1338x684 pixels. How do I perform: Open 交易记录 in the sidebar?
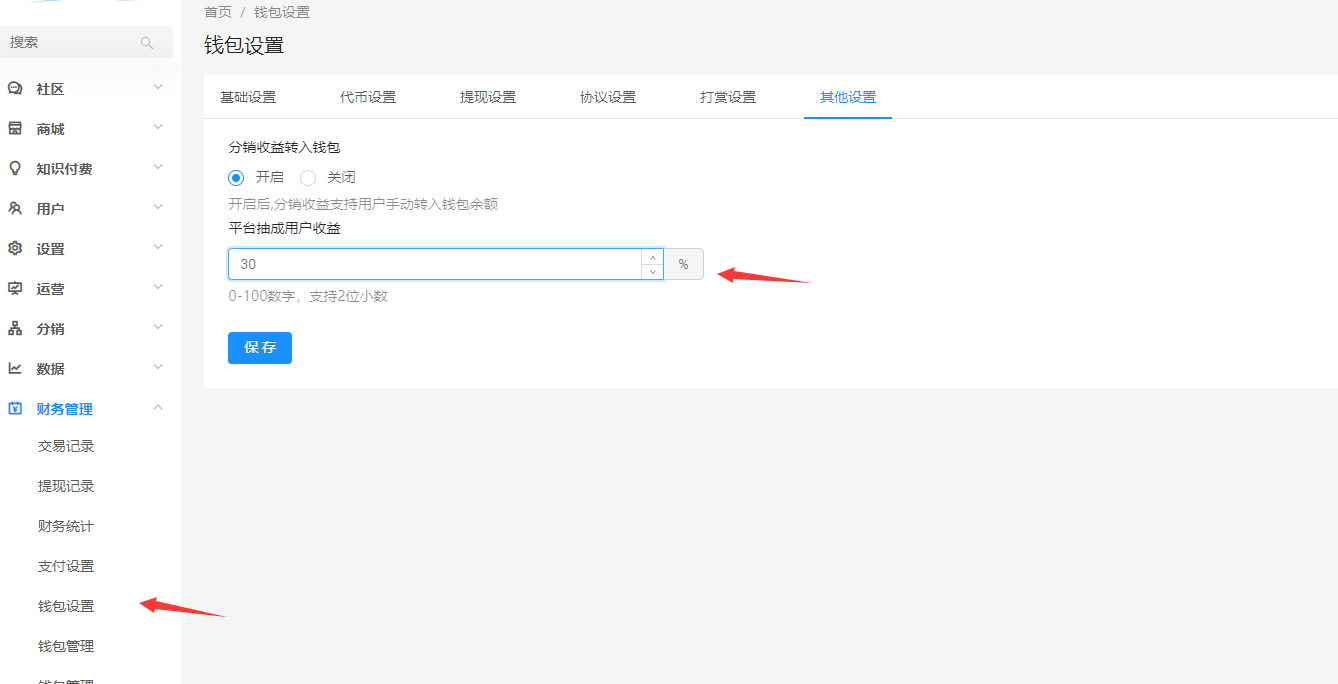coord(66,446)
